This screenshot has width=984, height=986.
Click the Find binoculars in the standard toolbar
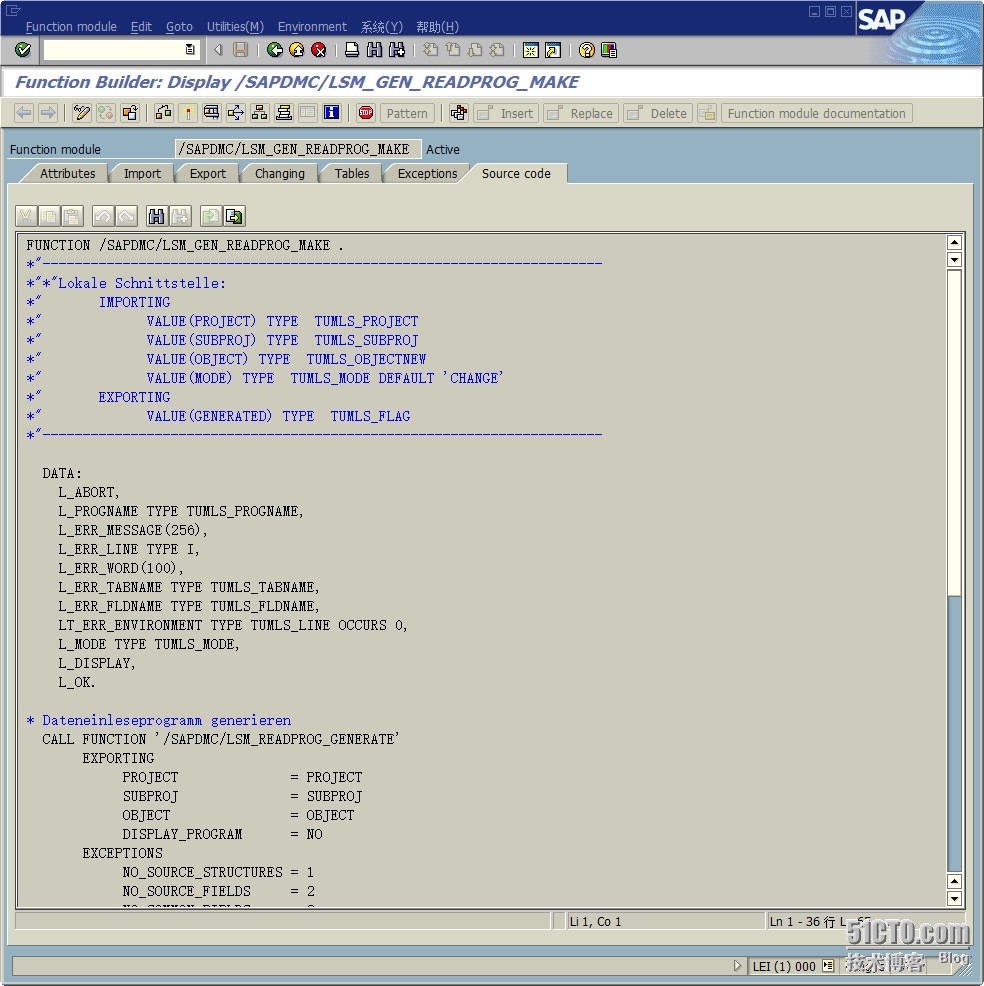pyautogui.click(x=375, y=50)
